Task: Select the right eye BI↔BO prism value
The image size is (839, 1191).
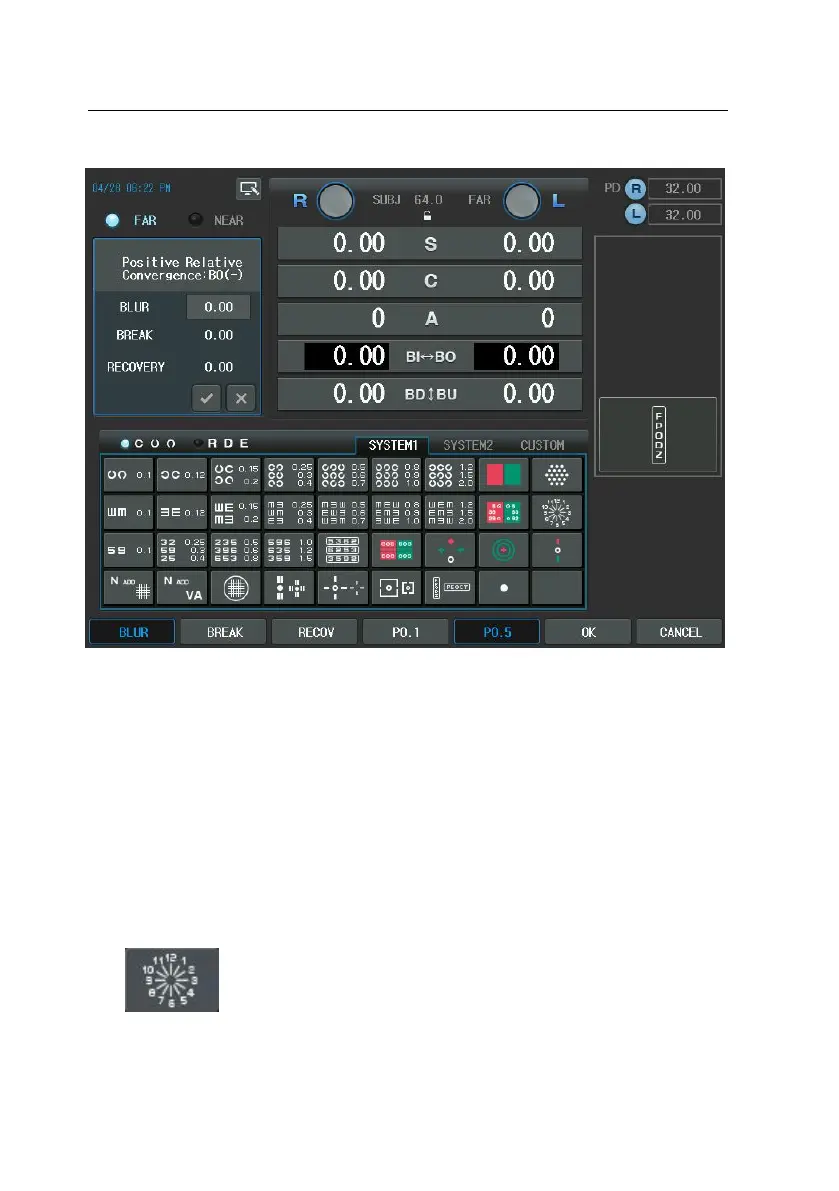Action: tap(349, 356)
